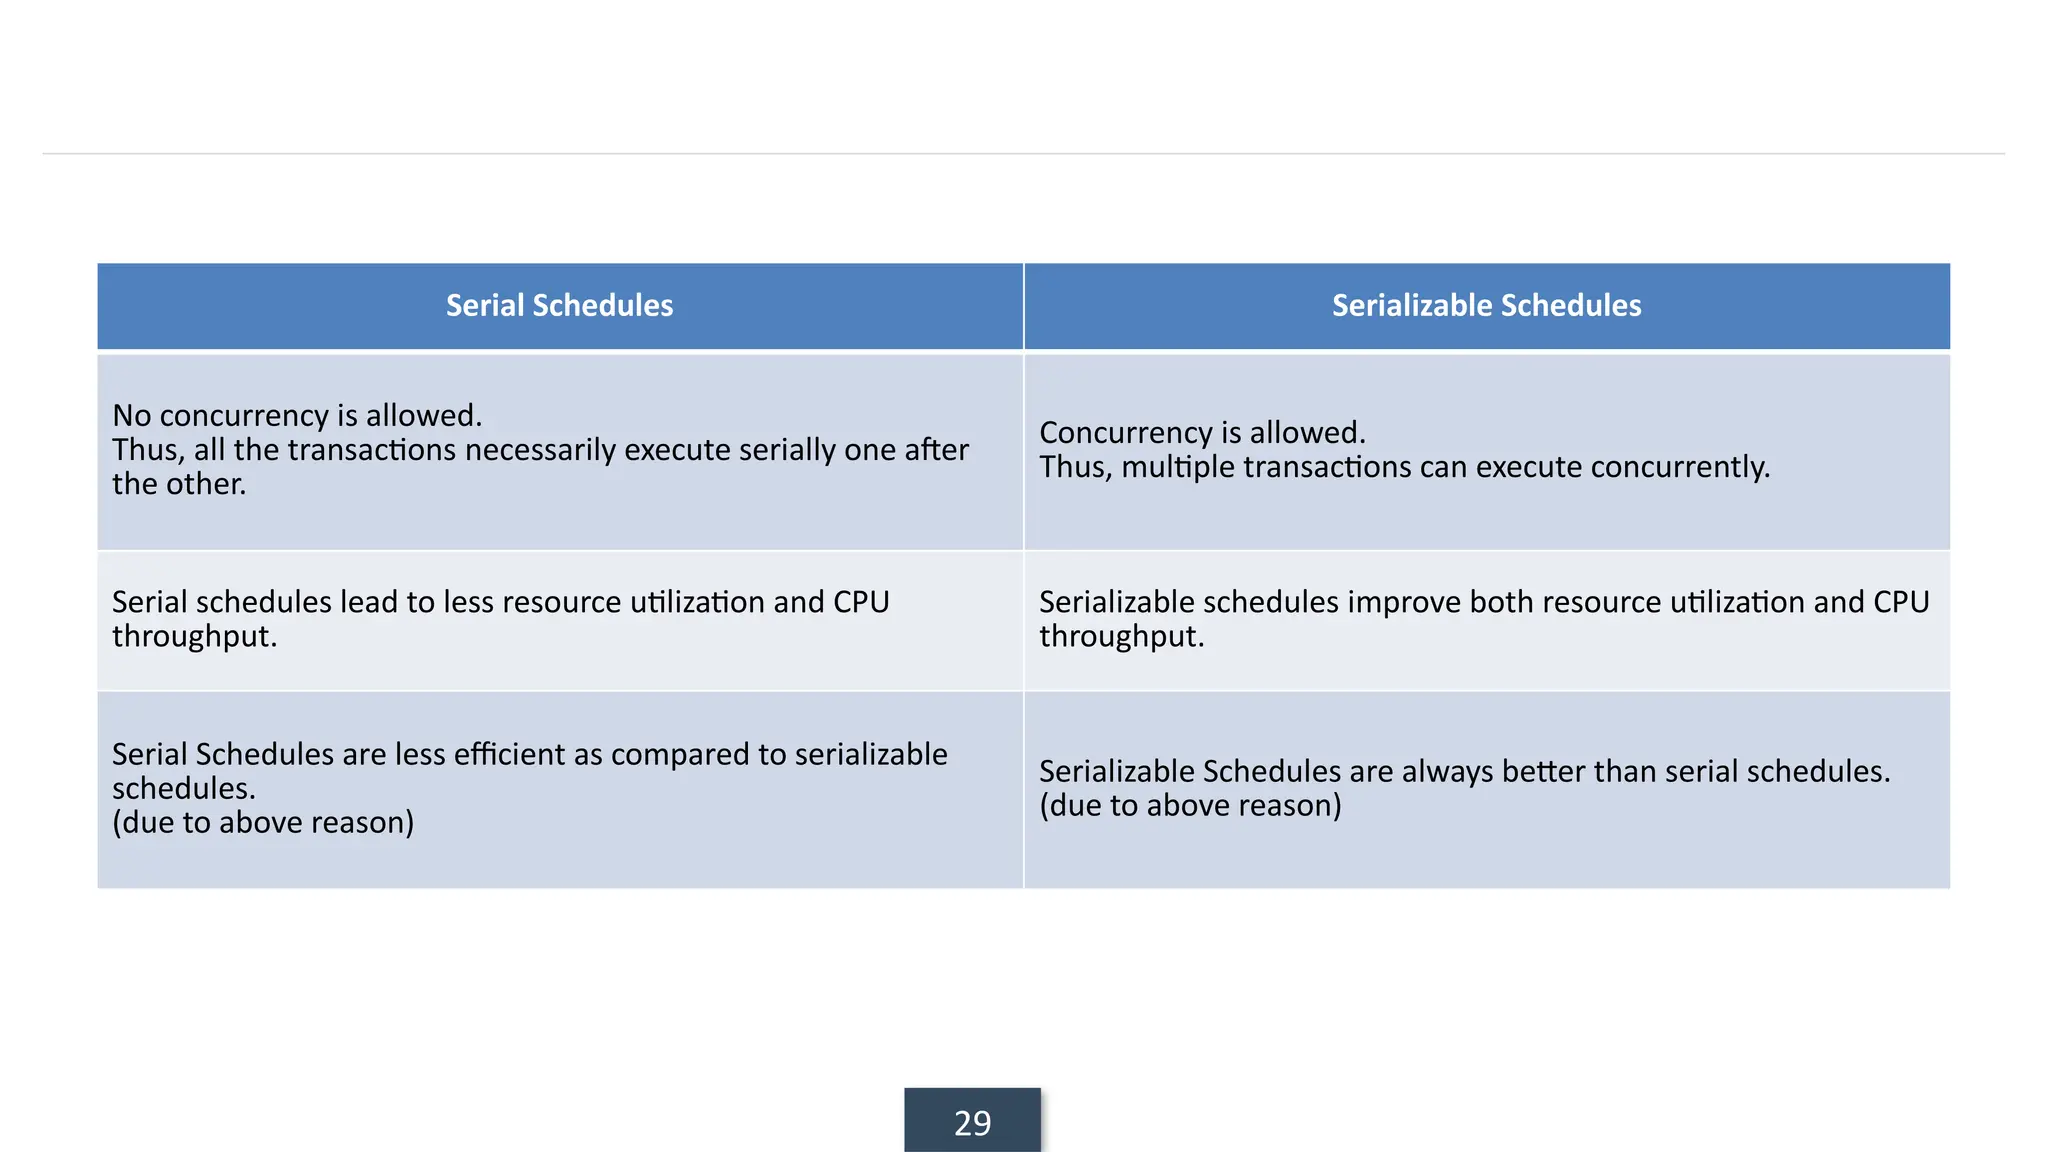
Task: Select the 'always better' serializable cell
Action: [1487, 790]
